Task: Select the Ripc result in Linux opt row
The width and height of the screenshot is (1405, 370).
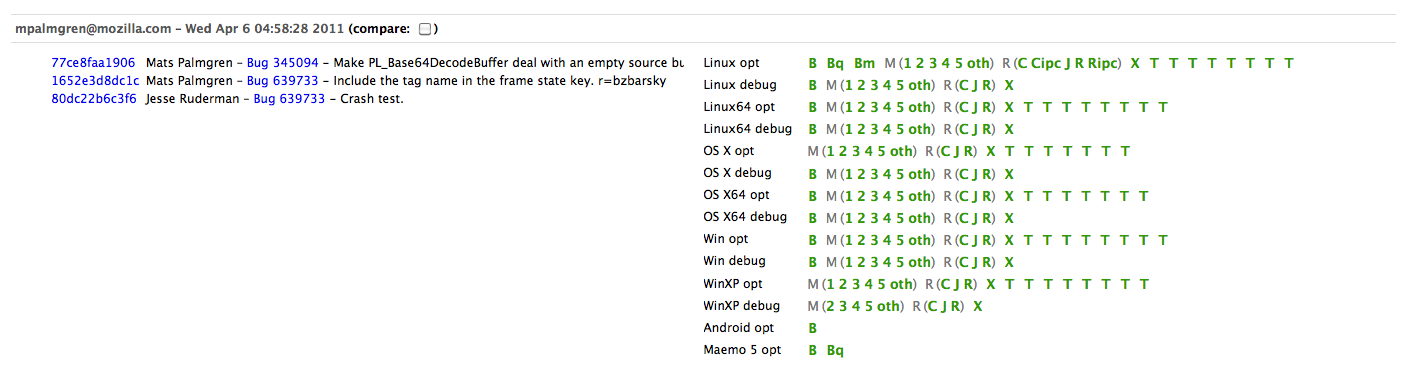Action: (x=1103, y=63)
